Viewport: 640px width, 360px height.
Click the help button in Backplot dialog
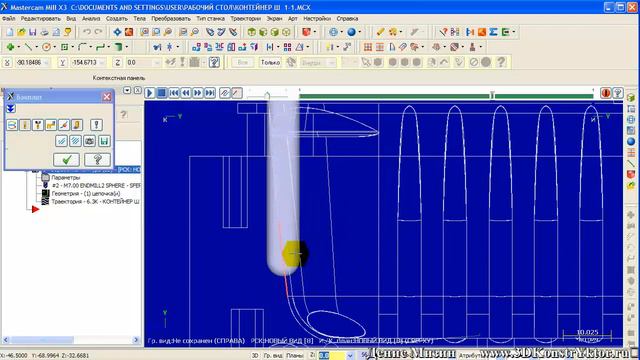tap(97, 160)
